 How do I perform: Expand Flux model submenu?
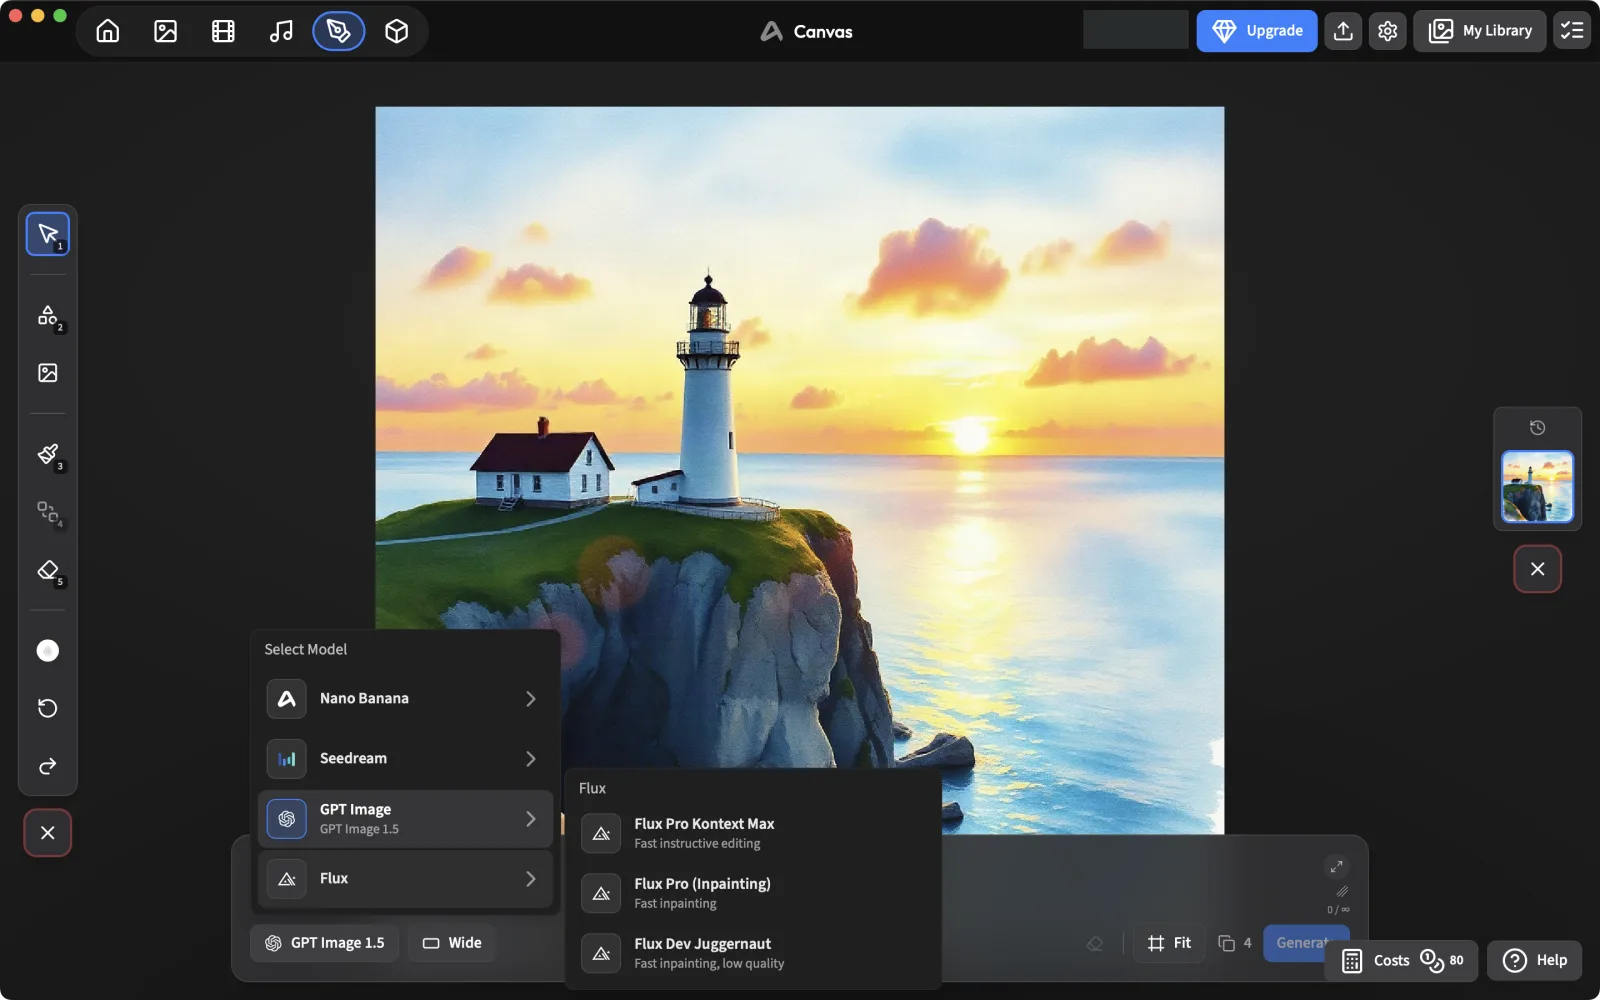(x=405, y=879)
